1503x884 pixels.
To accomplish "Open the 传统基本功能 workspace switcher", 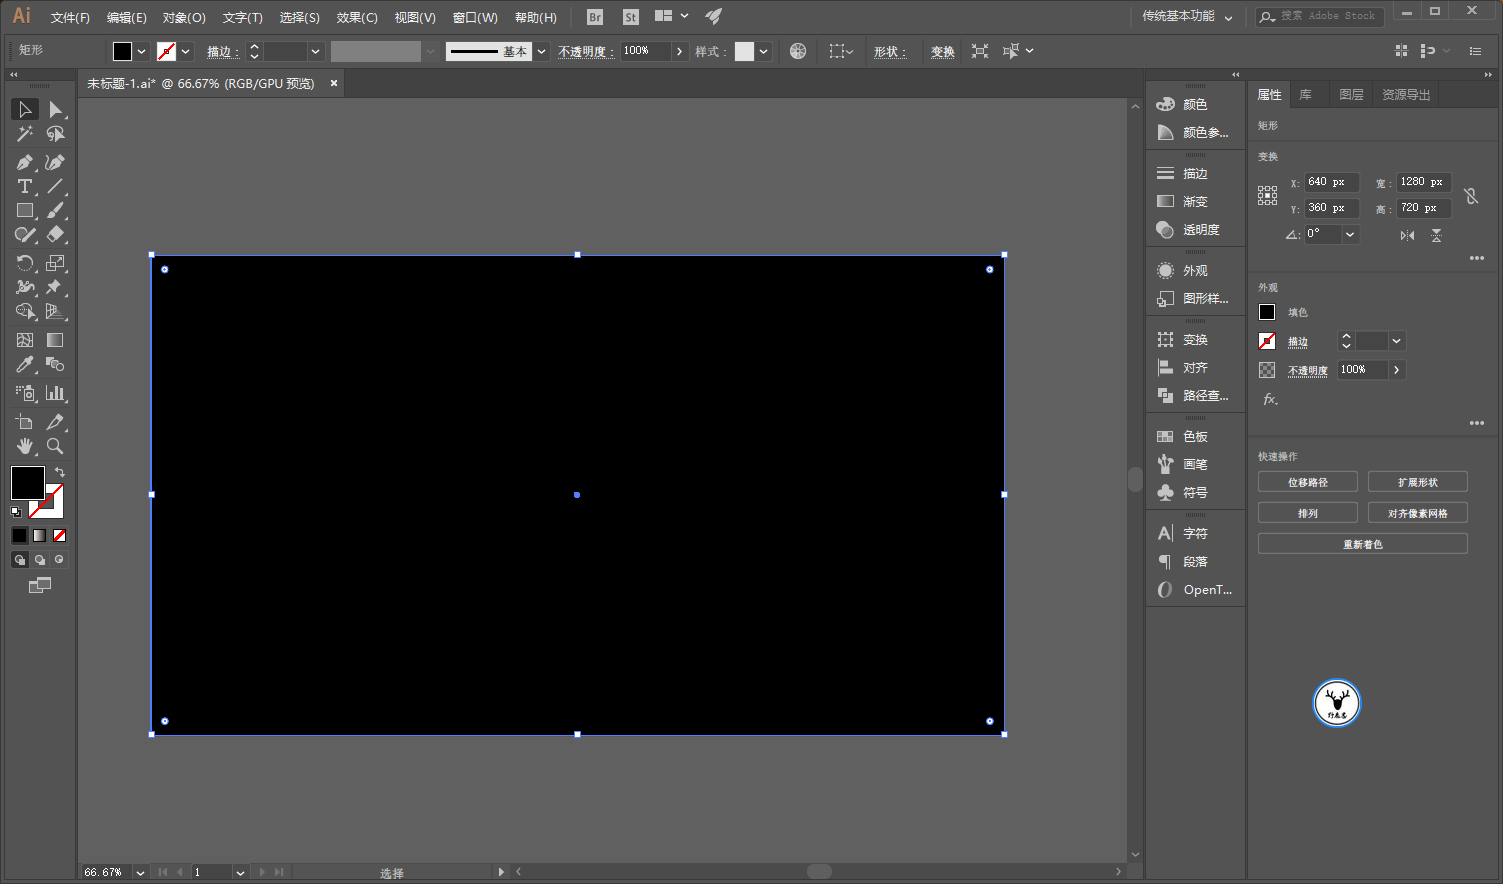I will coord(1187,17).
